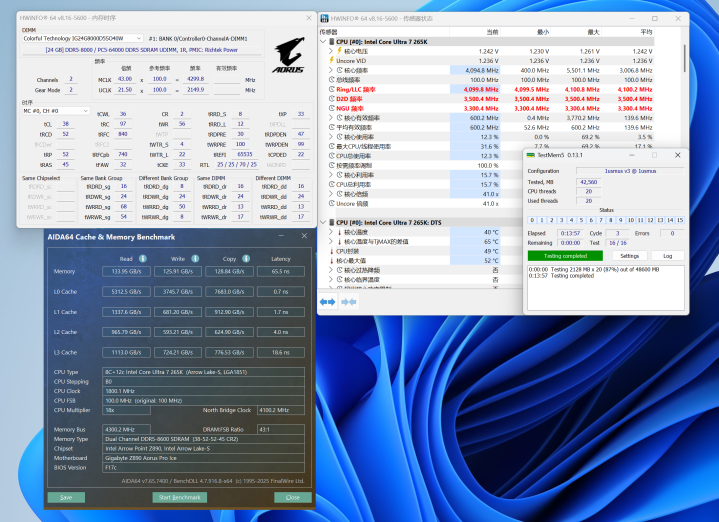Expand the 核心有效频率 sensor row
719x522 pixels.
click(331, 118)
